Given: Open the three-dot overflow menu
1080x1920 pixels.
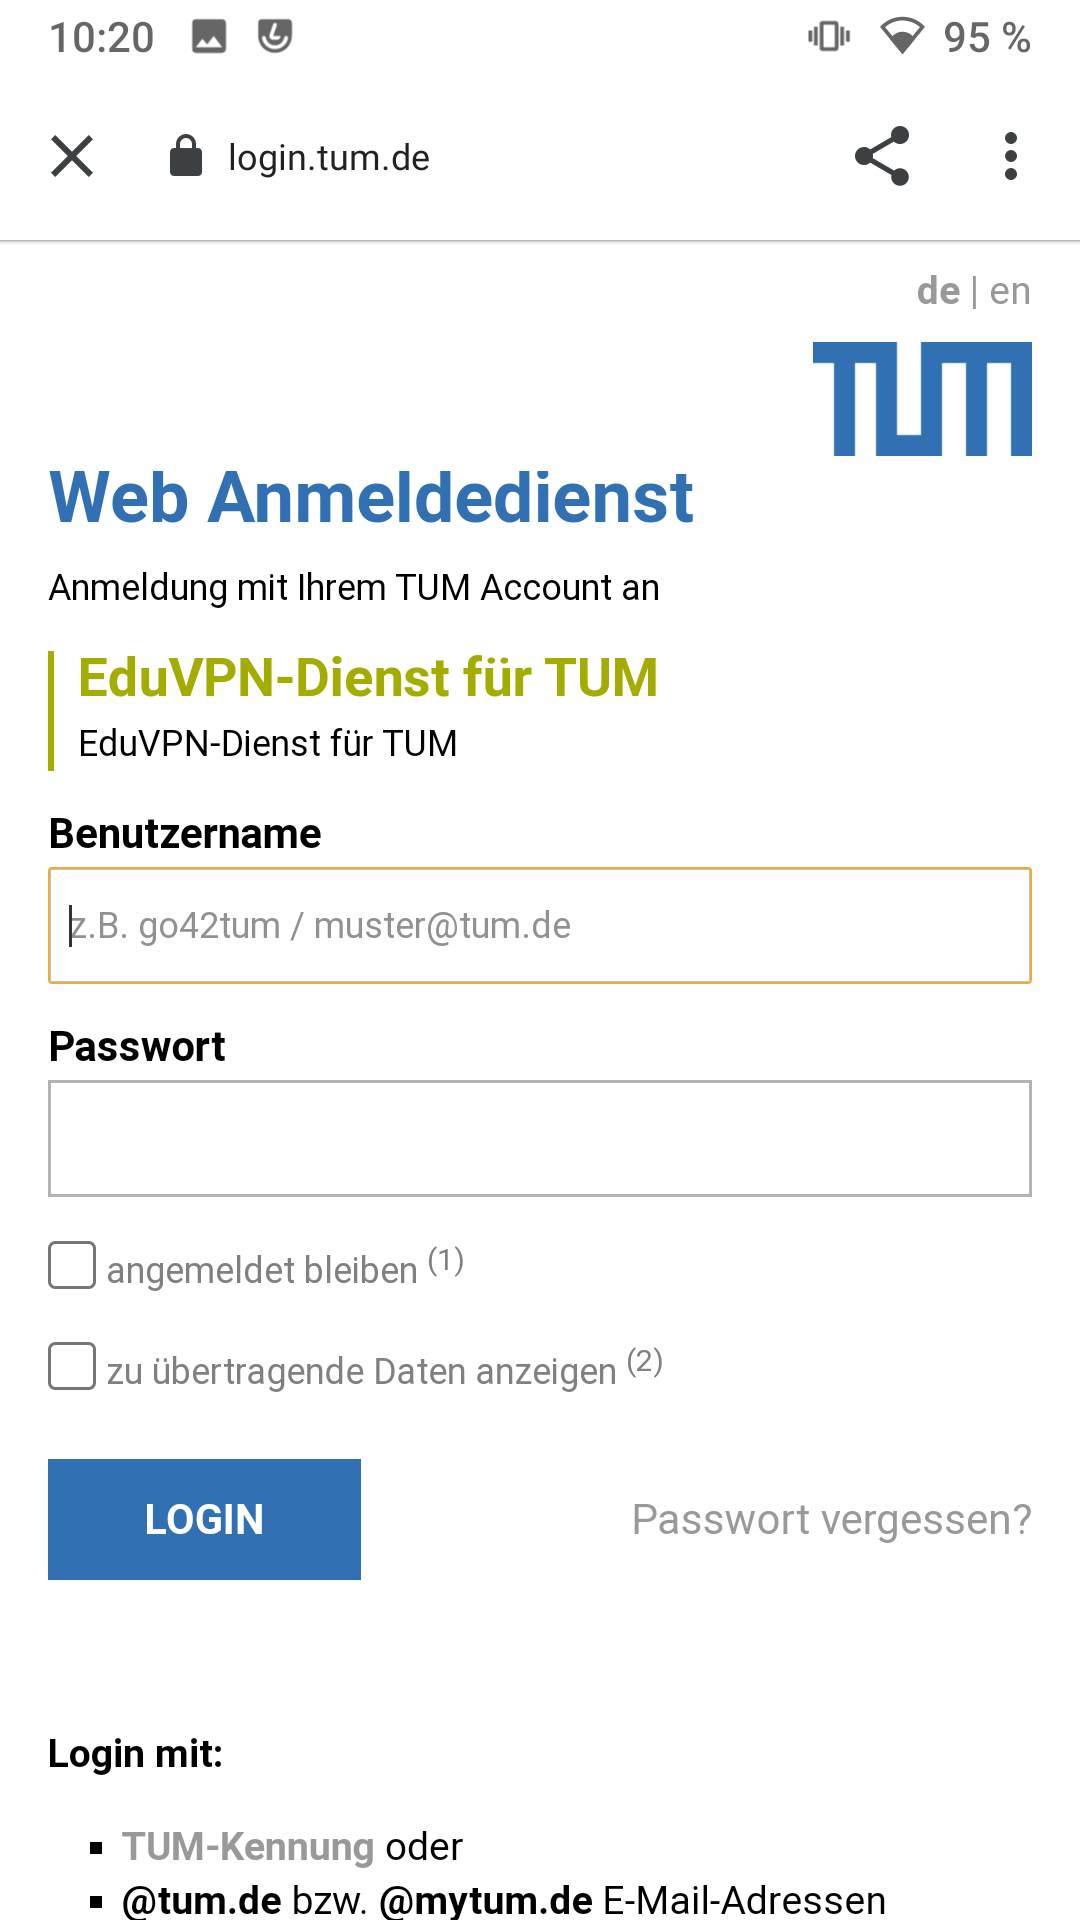Looking at the screenshot, I should (1011, 157).
